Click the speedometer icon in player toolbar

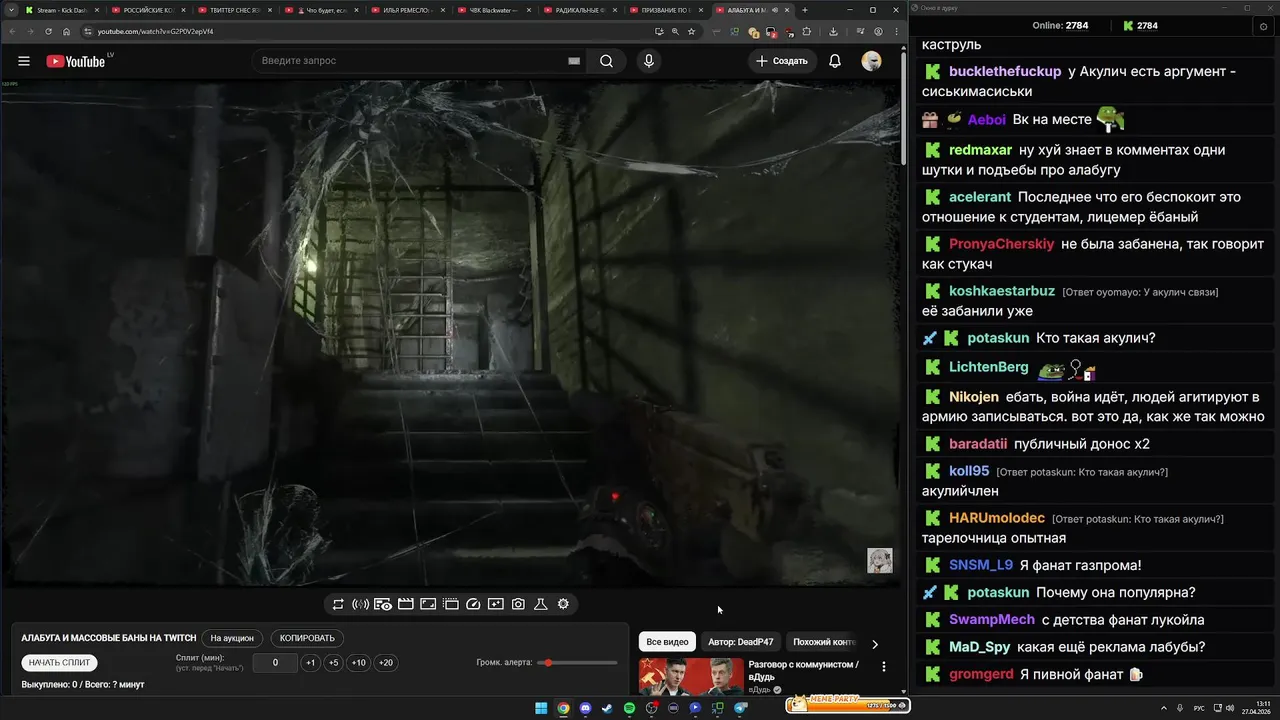474,604
